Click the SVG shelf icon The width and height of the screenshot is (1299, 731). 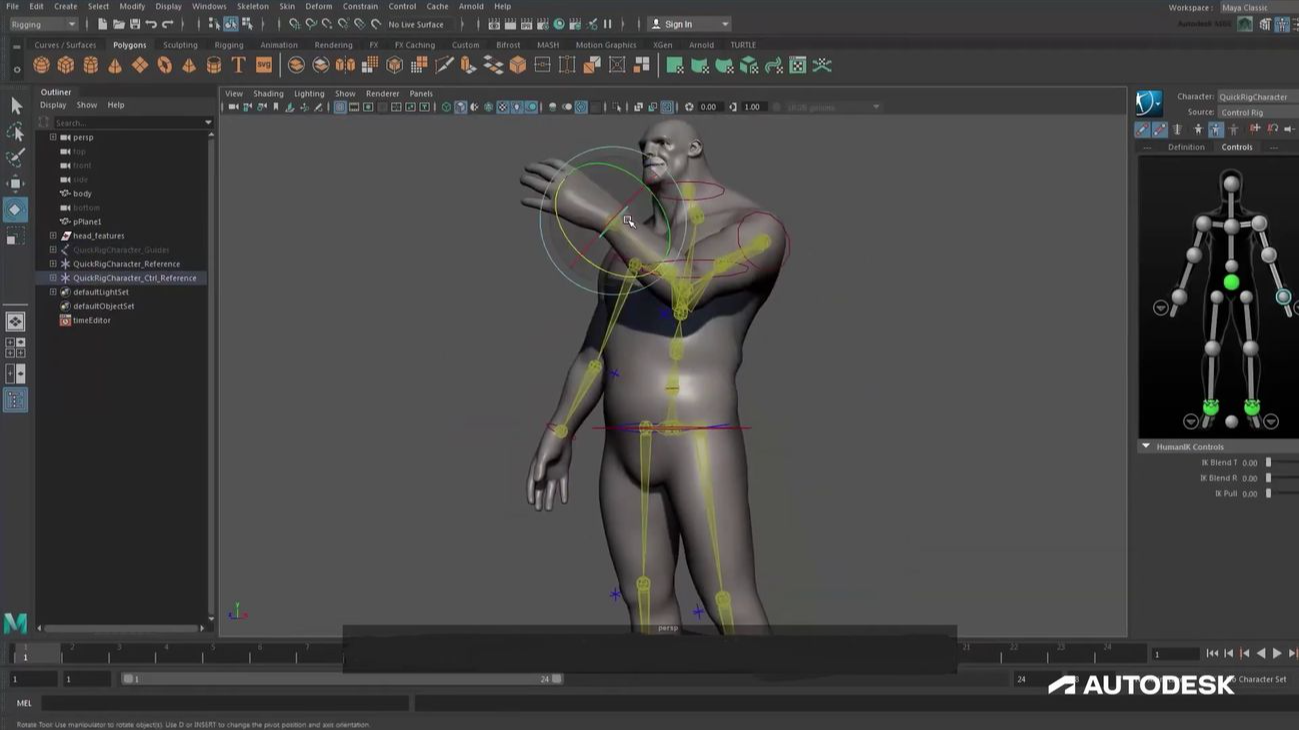point(263,65)
